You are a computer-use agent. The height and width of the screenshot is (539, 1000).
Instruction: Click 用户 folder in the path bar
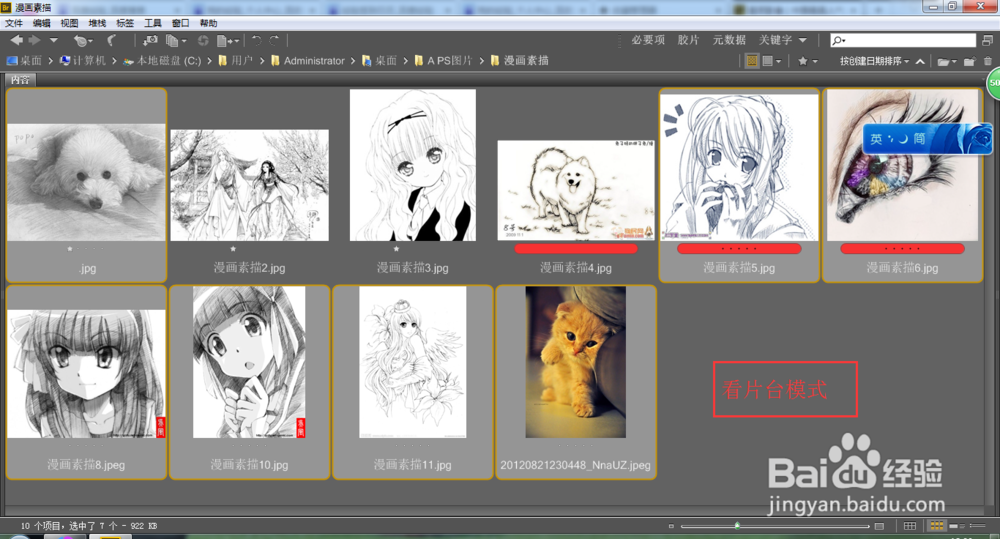click(235, 61)
